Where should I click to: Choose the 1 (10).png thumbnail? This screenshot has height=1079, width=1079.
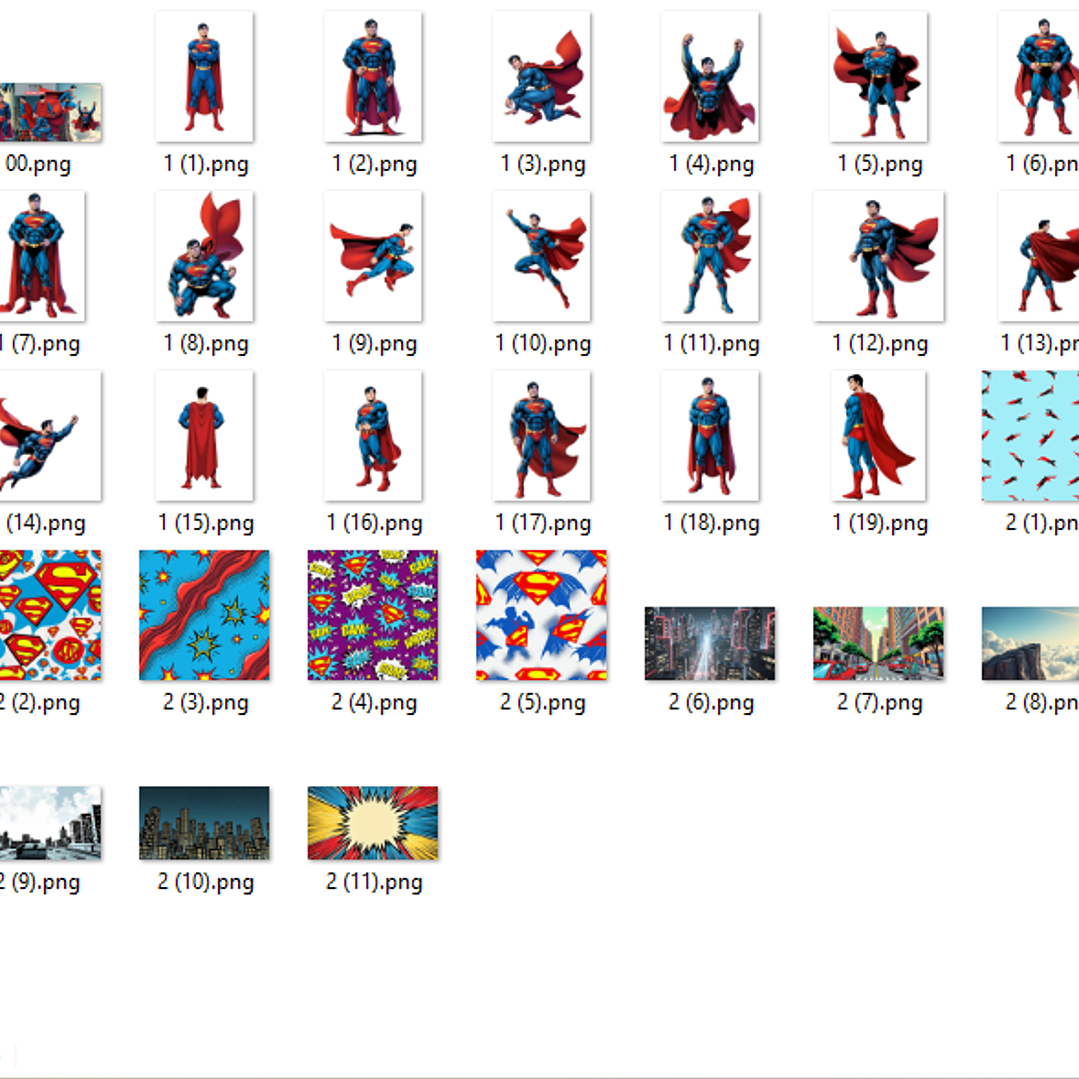pos(541,256)
